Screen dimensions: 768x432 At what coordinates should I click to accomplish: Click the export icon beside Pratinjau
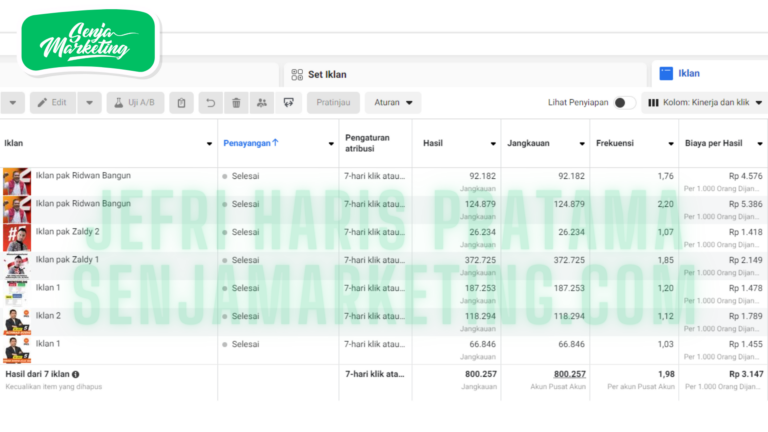tap(289, 103)
